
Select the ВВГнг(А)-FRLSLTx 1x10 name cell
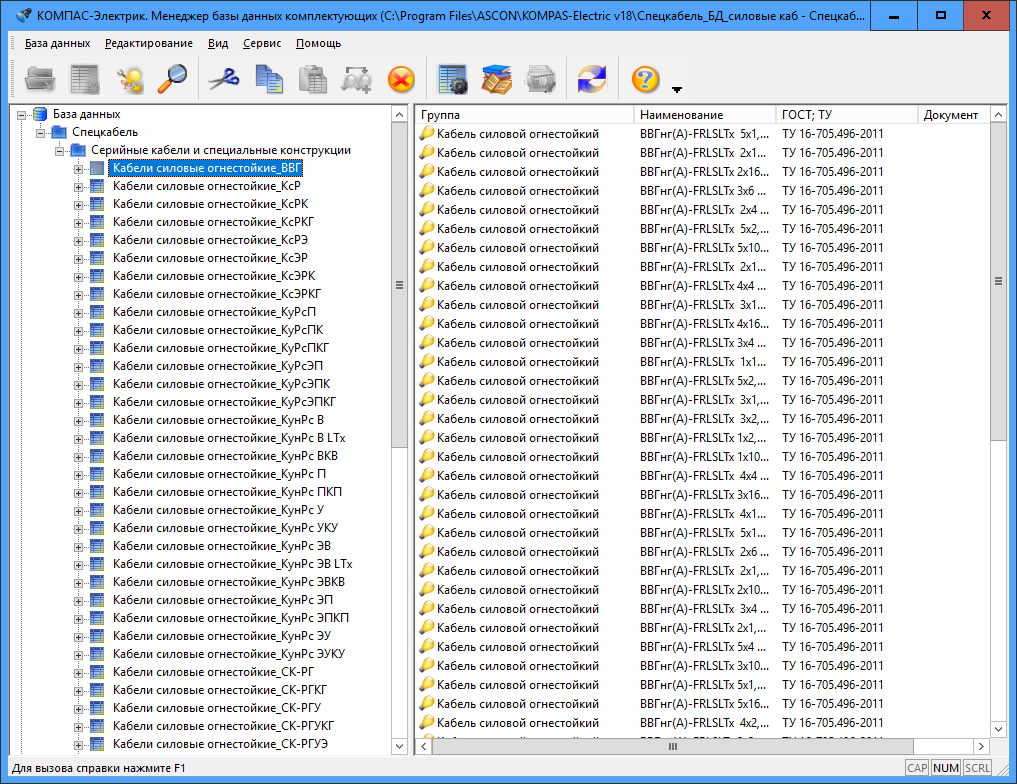tap(703, 457)
